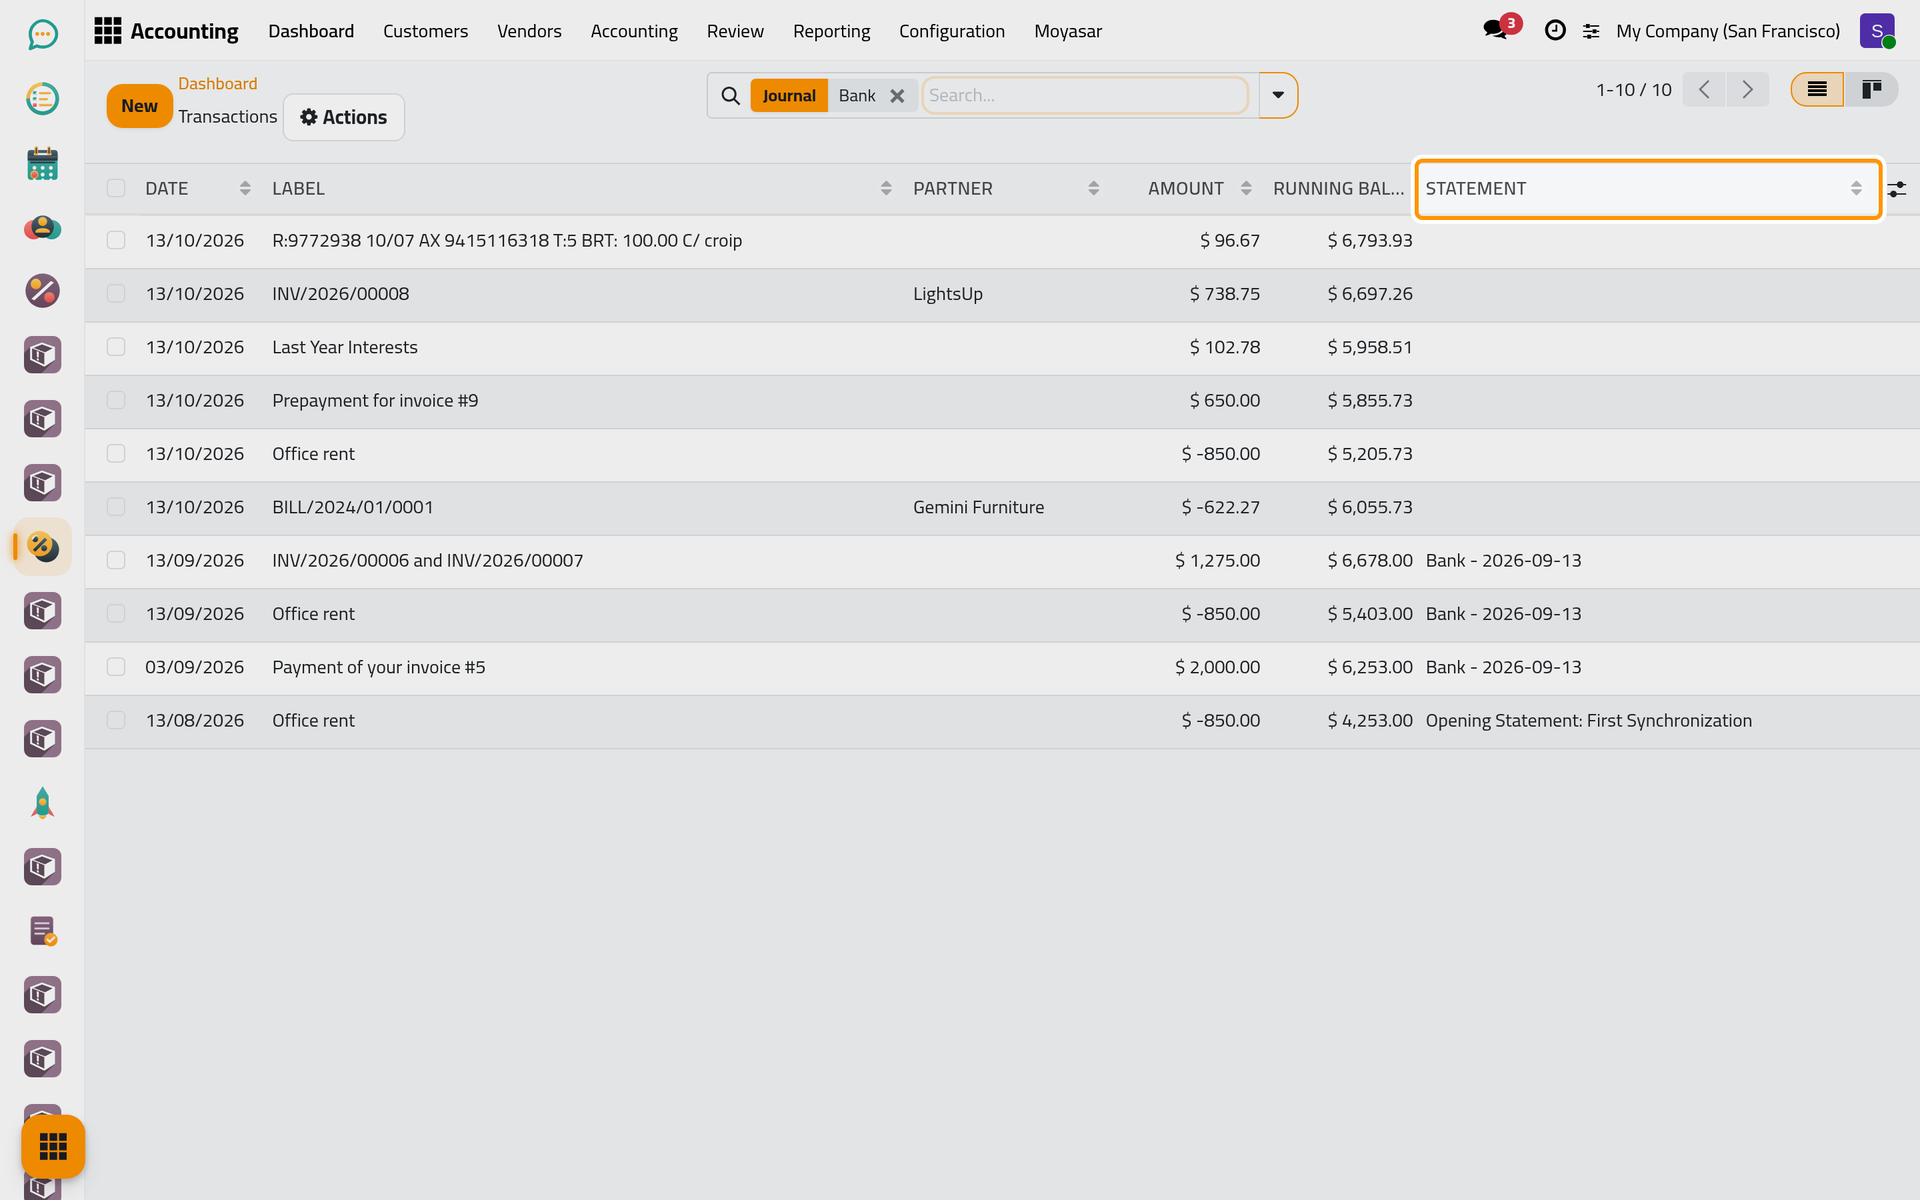The image size is (1920, 1200).
Task: Select the Payment of your invoice #5 checkbox
Action: (116, 667)
